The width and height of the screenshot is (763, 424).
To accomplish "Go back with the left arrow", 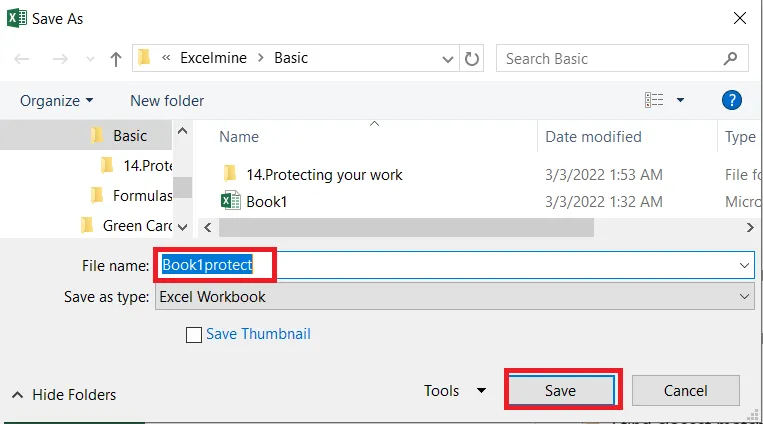I will 21,59.
